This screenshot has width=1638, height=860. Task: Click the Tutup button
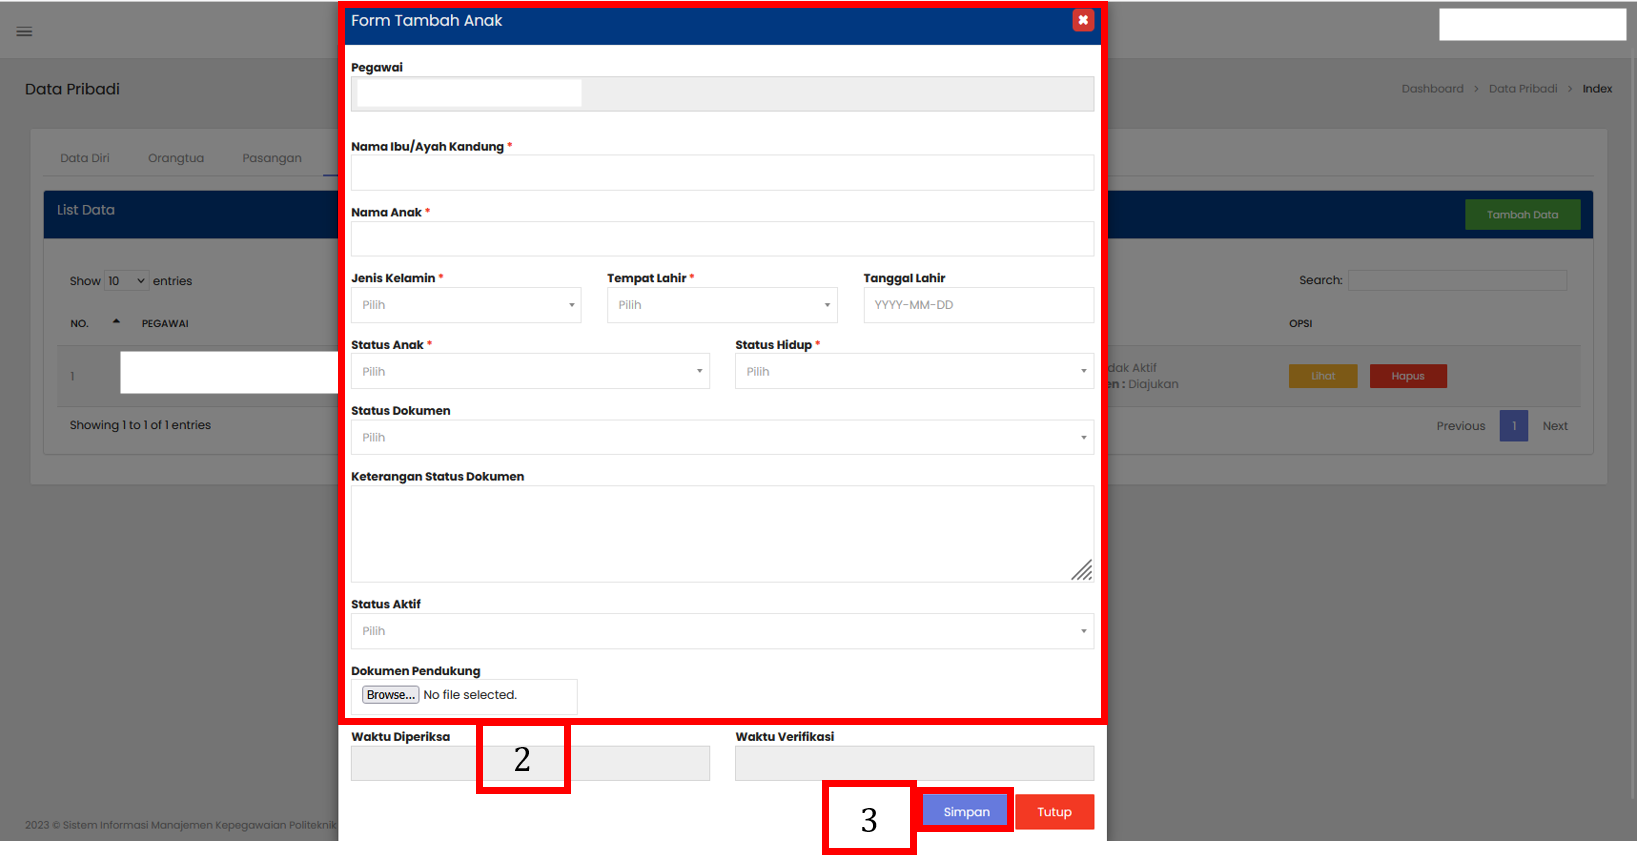pos(1054,812)
